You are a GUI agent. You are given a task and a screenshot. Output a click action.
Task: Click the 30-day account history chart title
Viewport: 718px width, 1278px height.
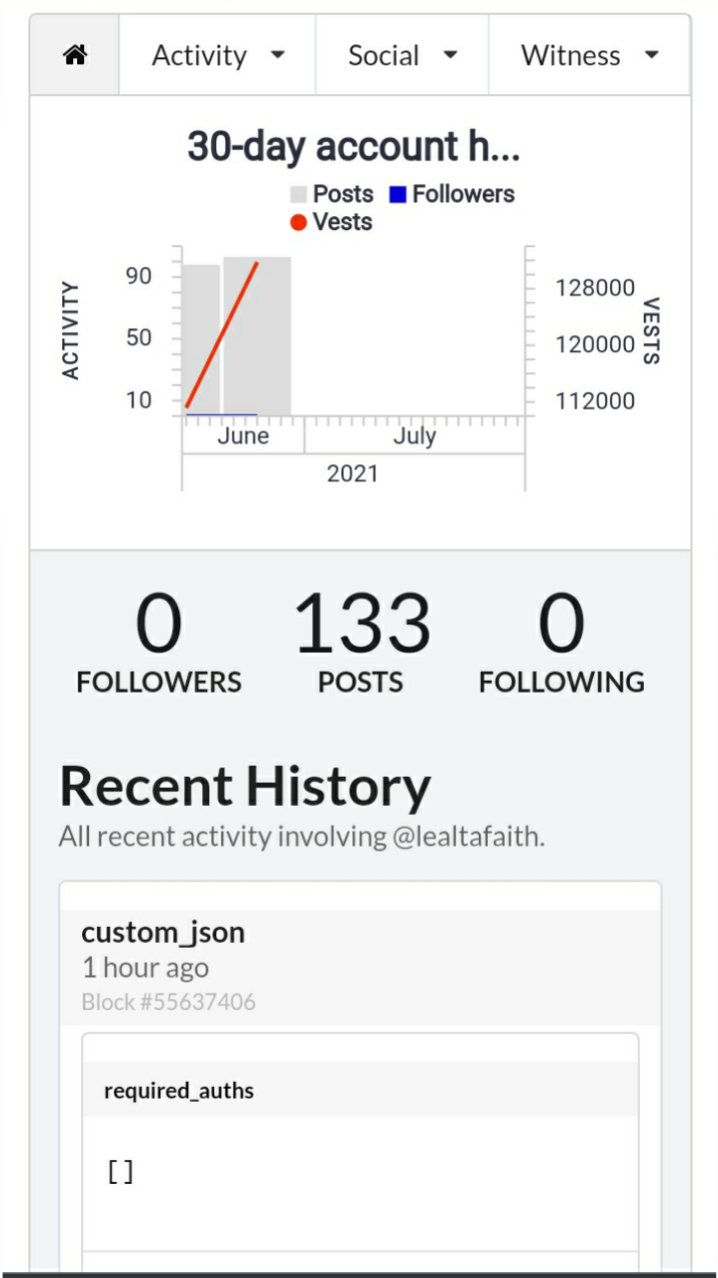point(354,147)
